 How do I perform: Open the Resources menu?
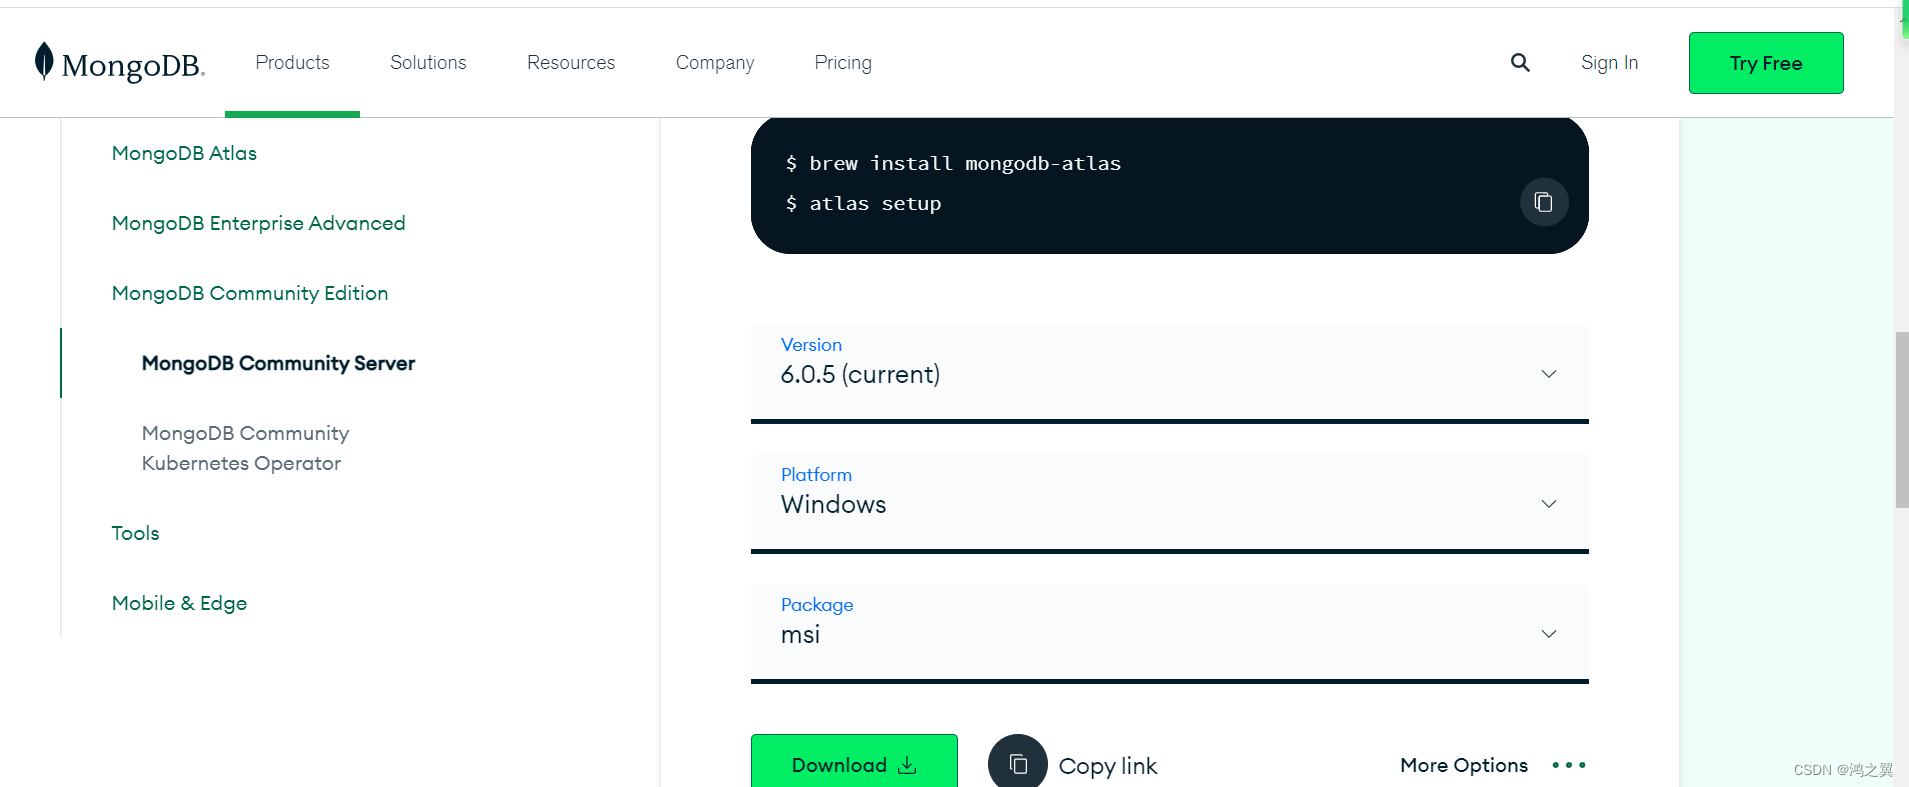coord(571,63)
